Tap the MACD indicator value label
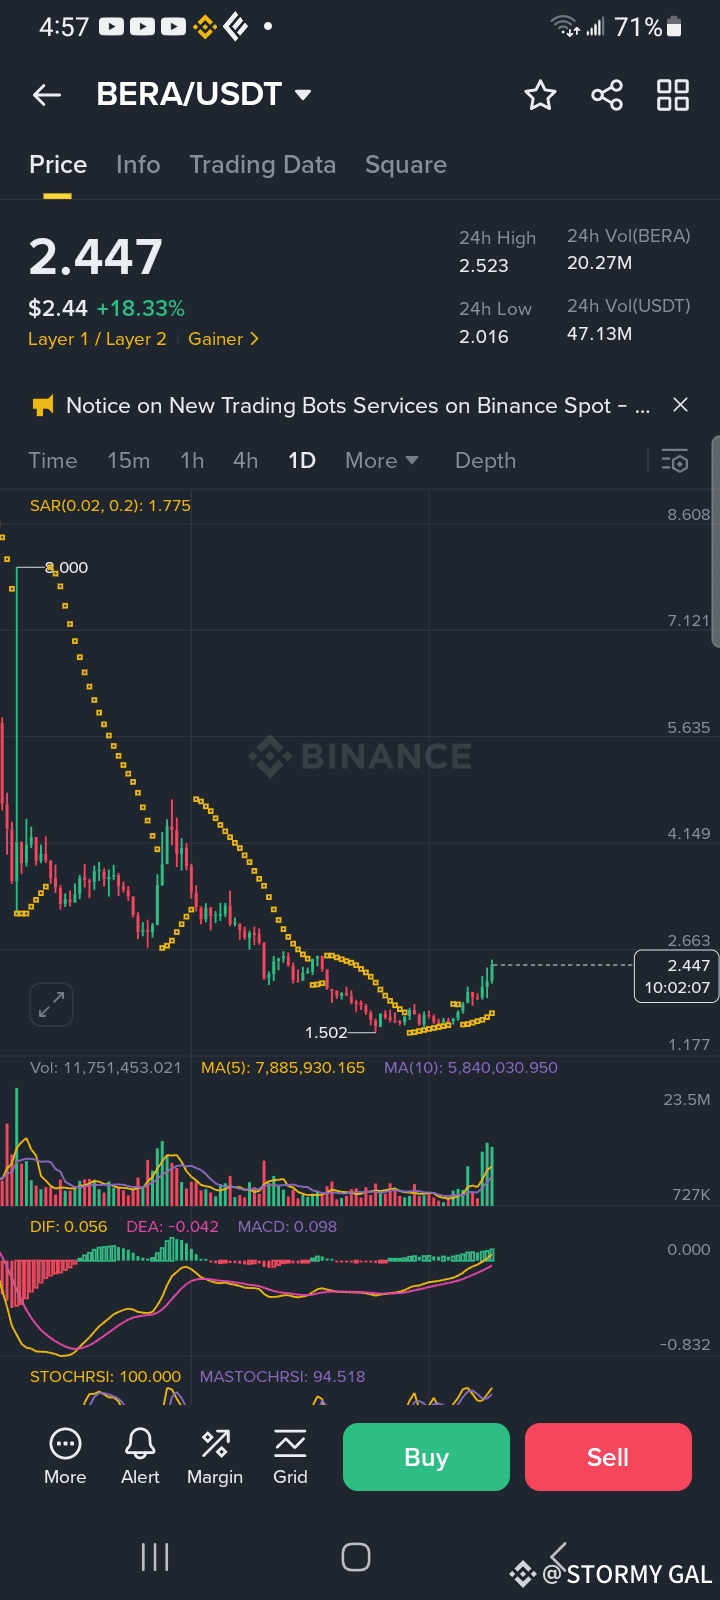 tap(287, 1227)
